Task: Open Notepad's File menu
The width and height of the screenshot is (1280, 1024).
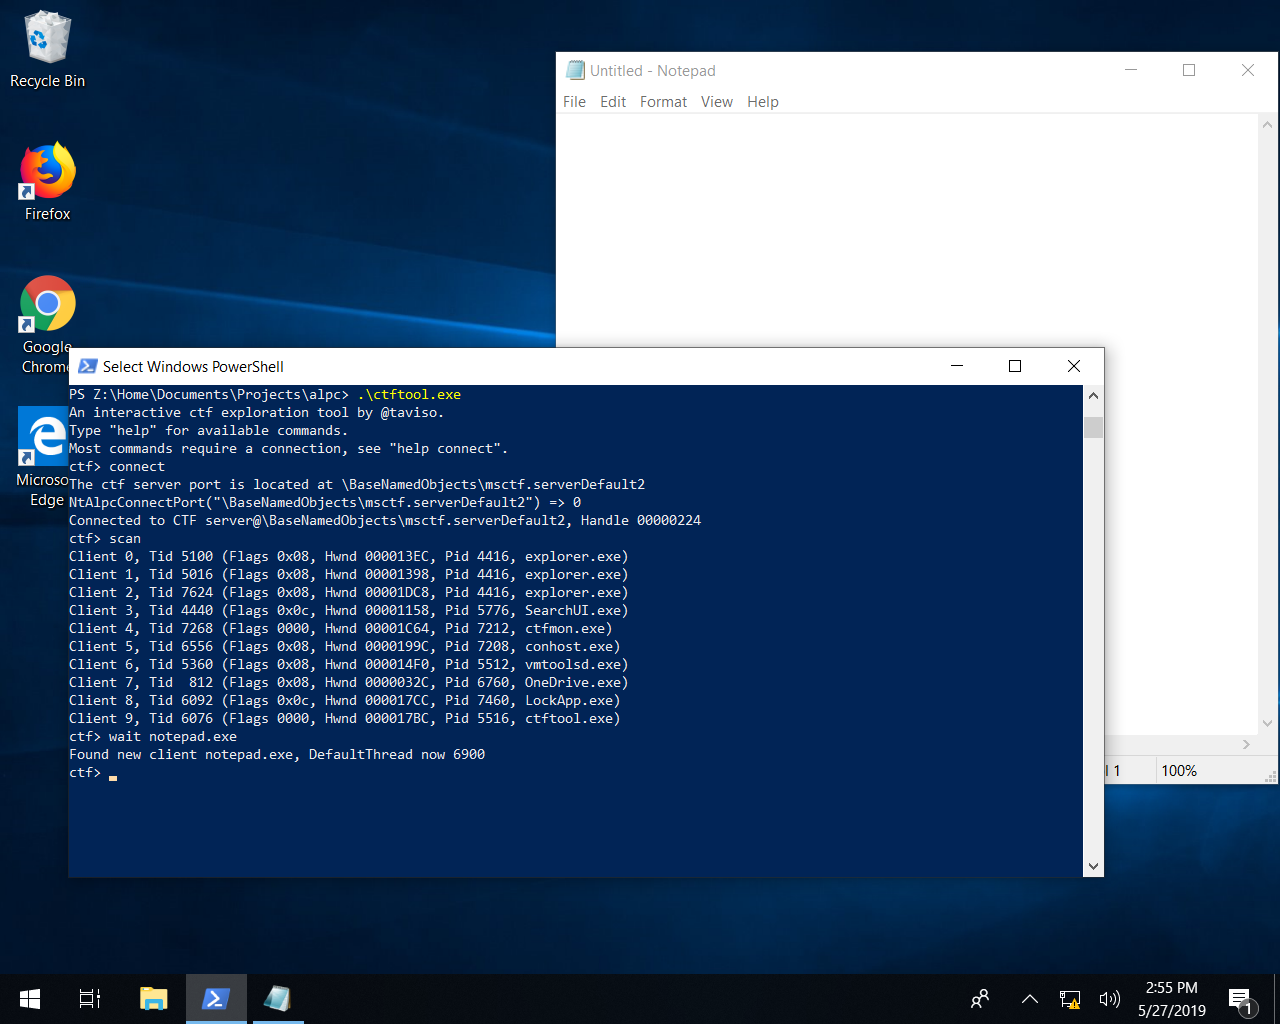Action: [x=574, y=102]
